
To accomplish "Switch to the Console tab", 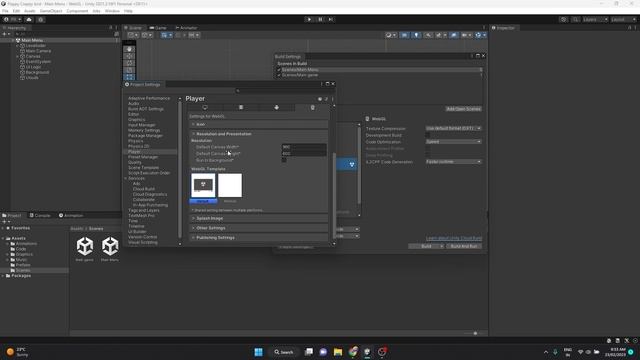I will 40,216.
